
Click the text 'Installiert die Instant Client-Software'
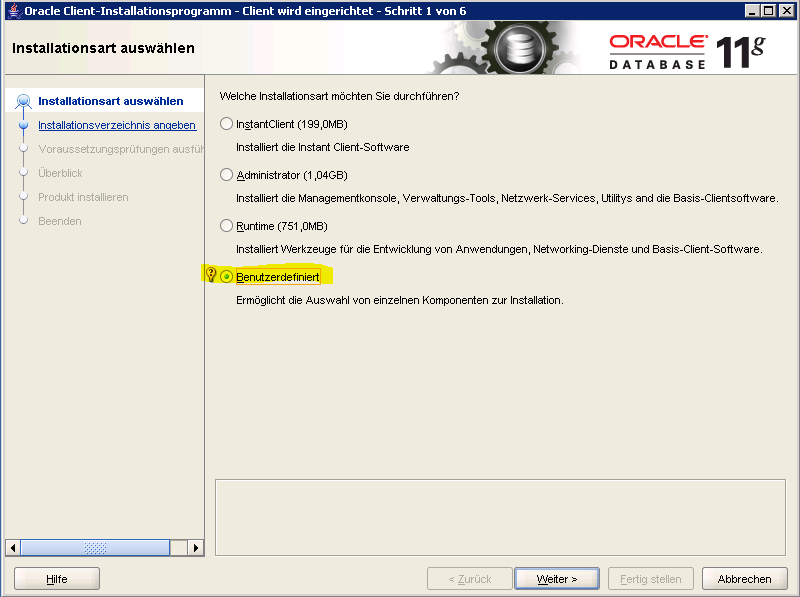pyautogui.click(x=322, y=147)
